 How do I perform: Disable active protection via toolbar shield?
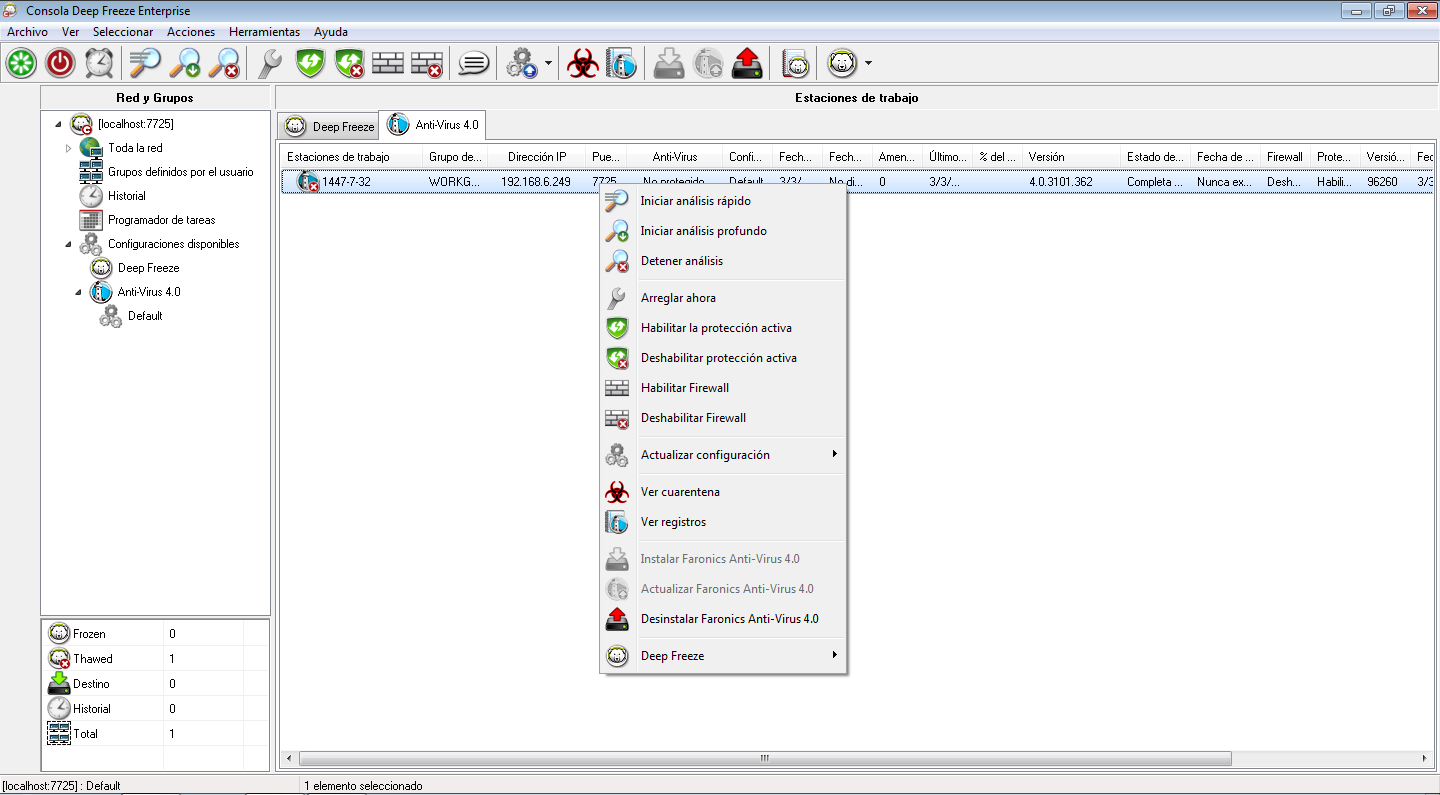349,64
